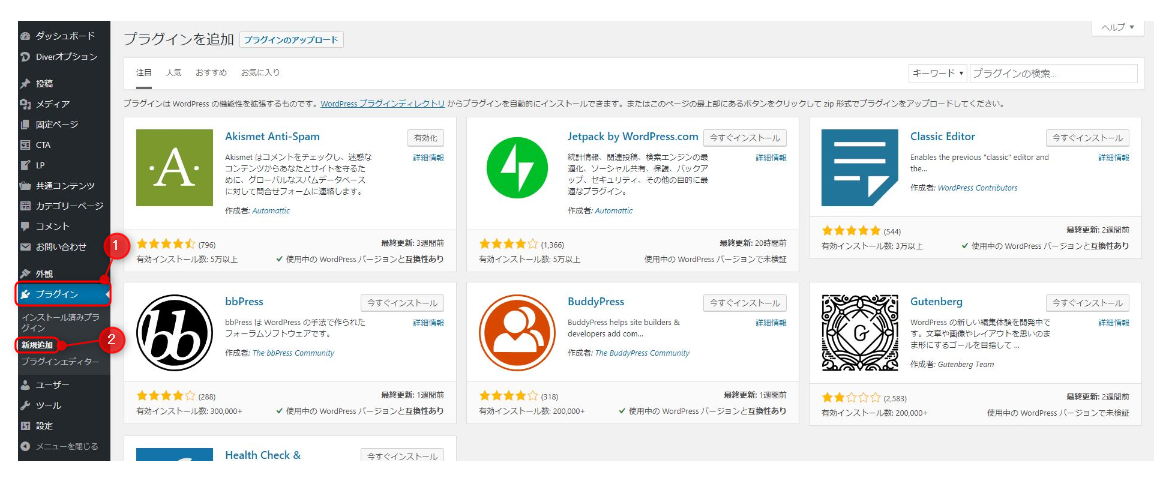This screenshot has height=478, width=1173.
Task: Activate Akismet with the 有効化 button
Action: pyautogui.click(x=425, y=137)
